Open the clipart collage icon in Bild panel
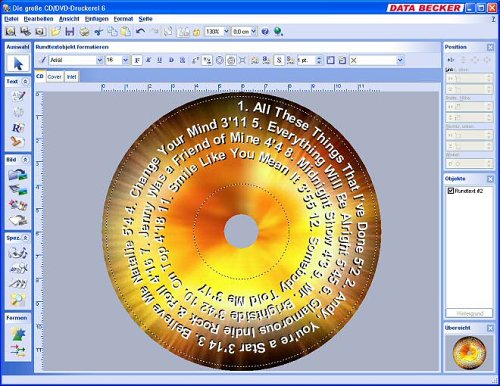This screenshot has height=386, width=500. 18,205
